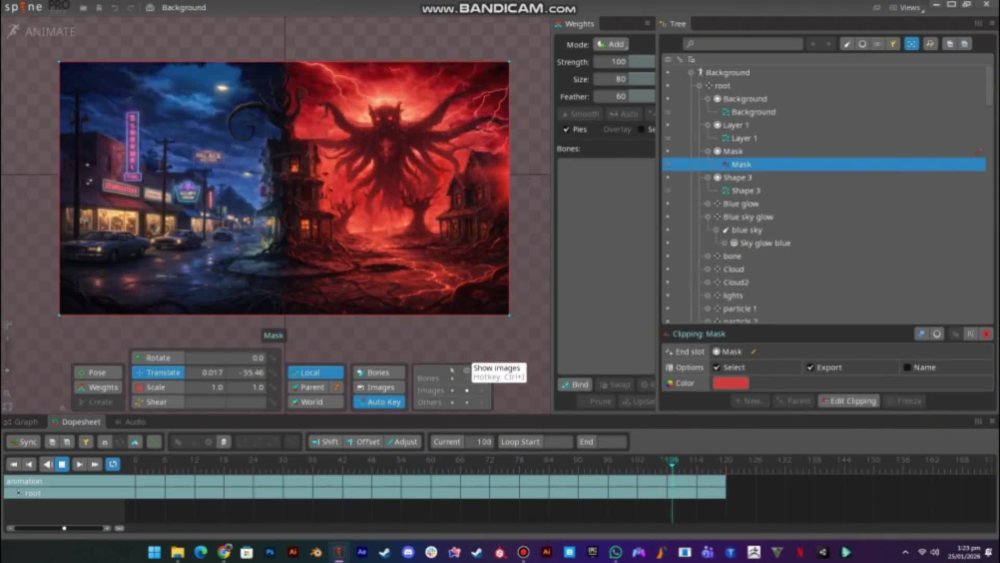Collapse the root bone node

click(699, 85)
